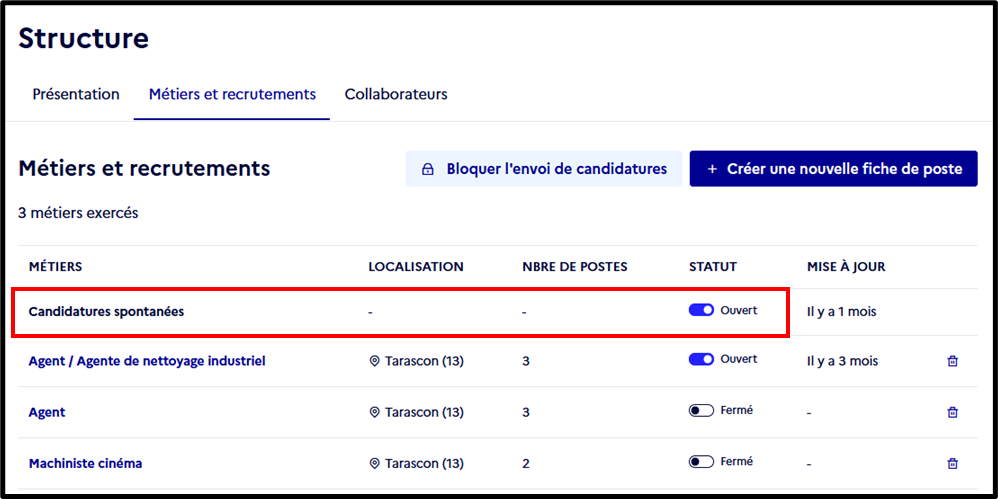Screen dimensions: 998x499
Task: Open the Collaborateurs tab
Action: (x=396, y=94)
